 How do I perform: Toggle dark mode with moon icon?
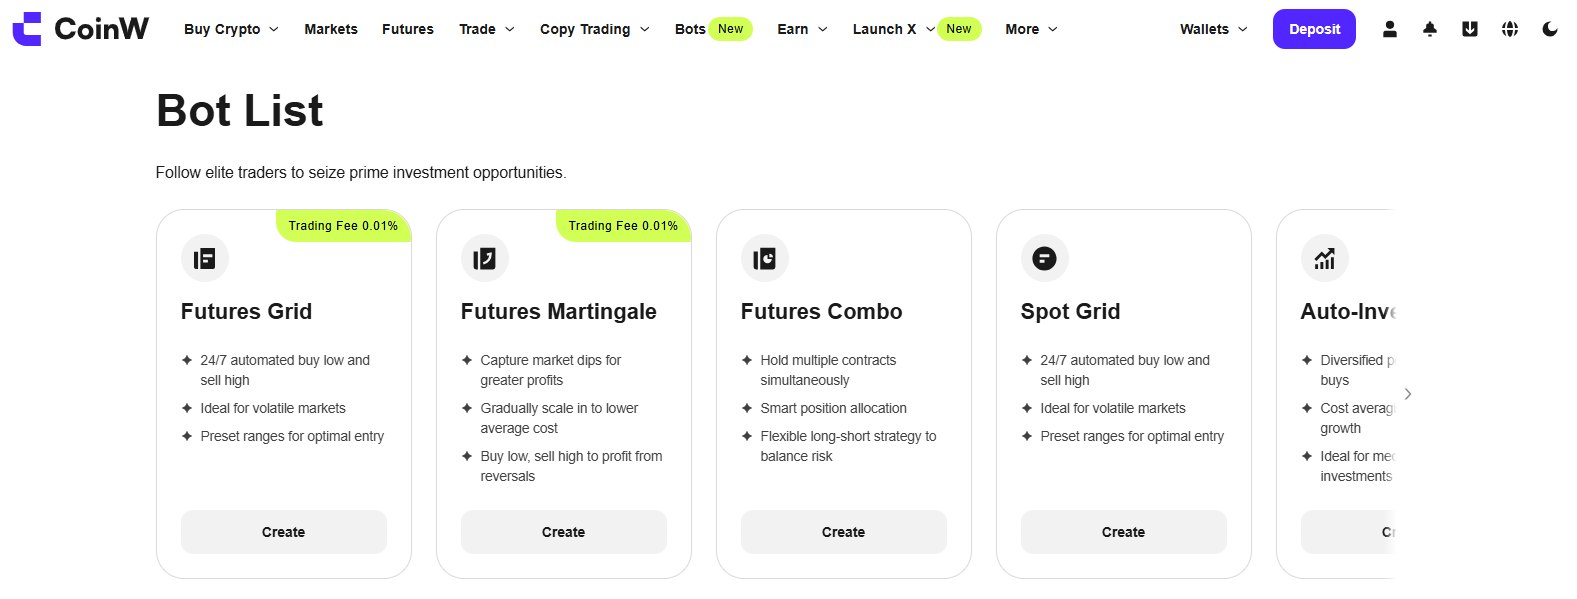click(x=1550, y=29)
